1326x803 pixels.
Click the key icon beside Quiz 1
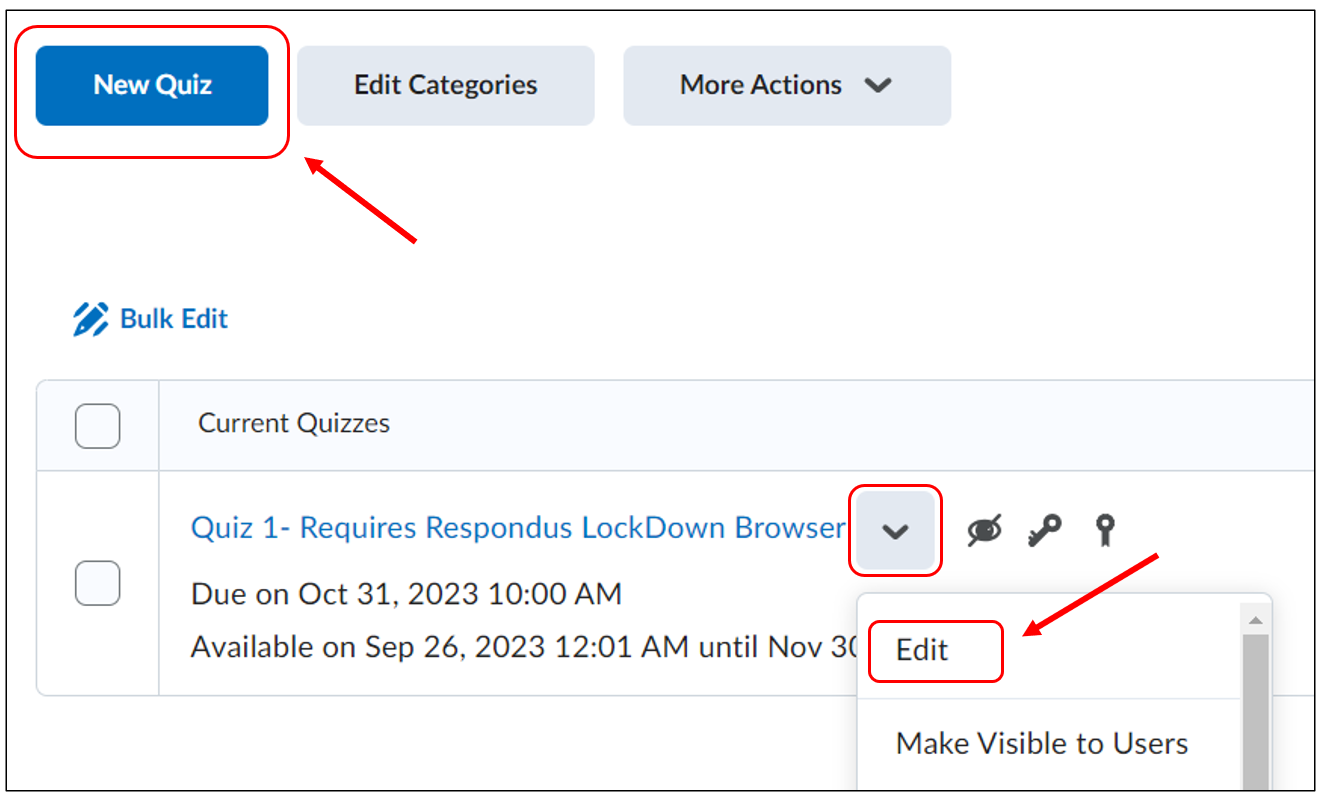(x=1045, y=530)
